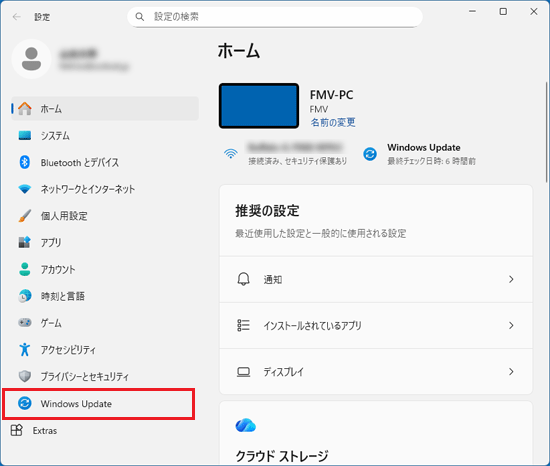550x466 pixels.
Task: Select ホーム menu label
Action: point(51,109)
